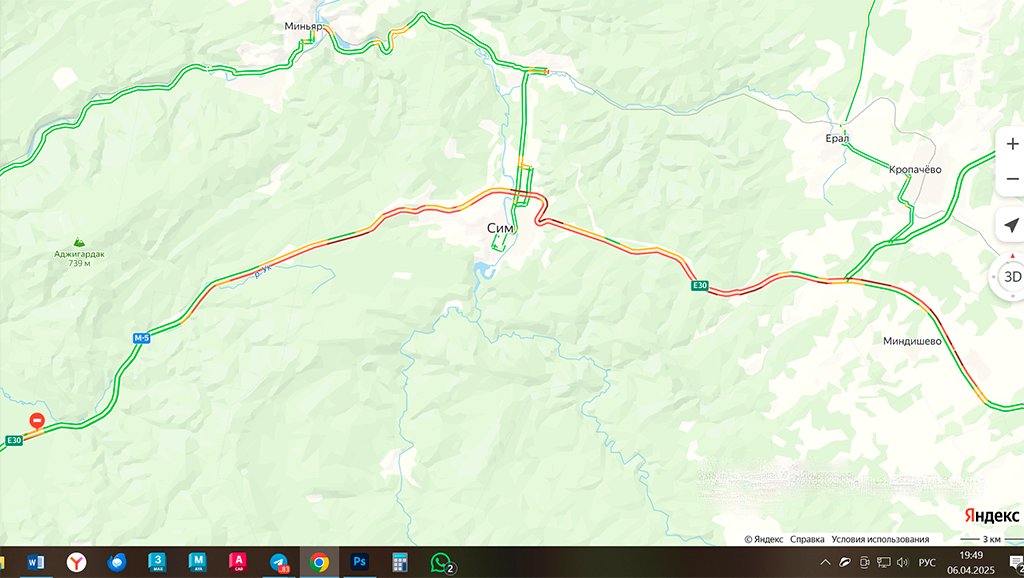Open AutoCAD from the taskbar
The width and height of the screenshot is (1024, 578).
coord(238,562)
